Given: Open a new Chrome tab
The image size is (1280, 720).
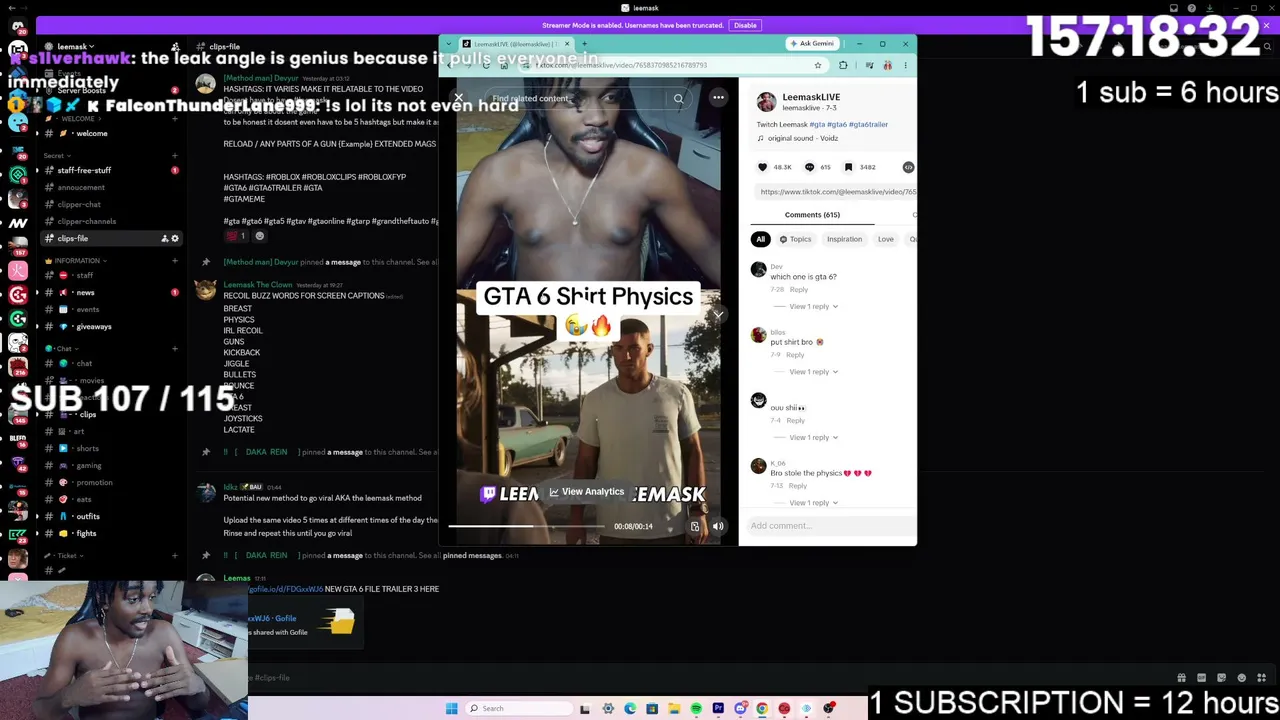Looking at the screenshot, I should click(584, 44).
